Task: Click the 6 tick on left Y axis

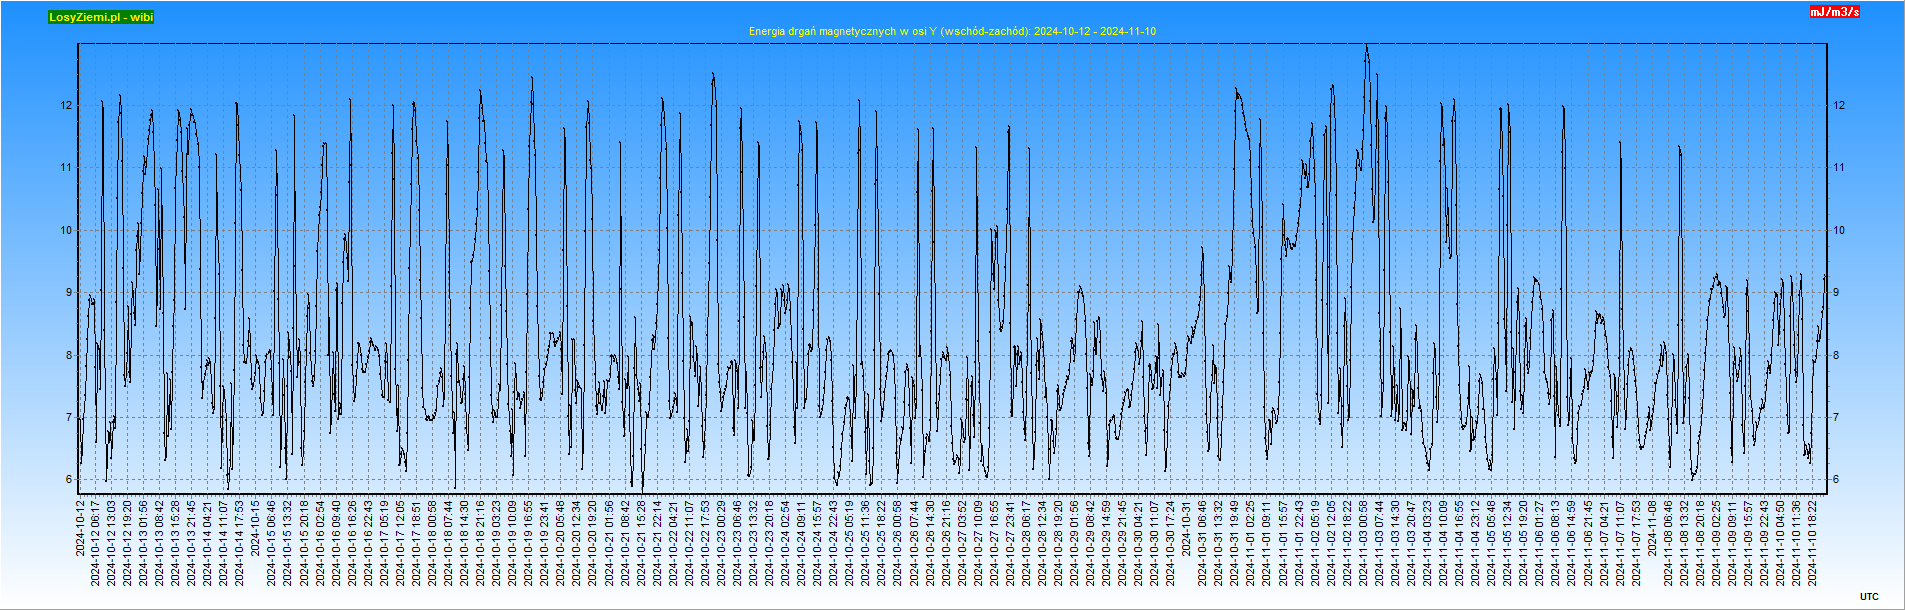Action: pyautogui.click(x=69, y=479)
